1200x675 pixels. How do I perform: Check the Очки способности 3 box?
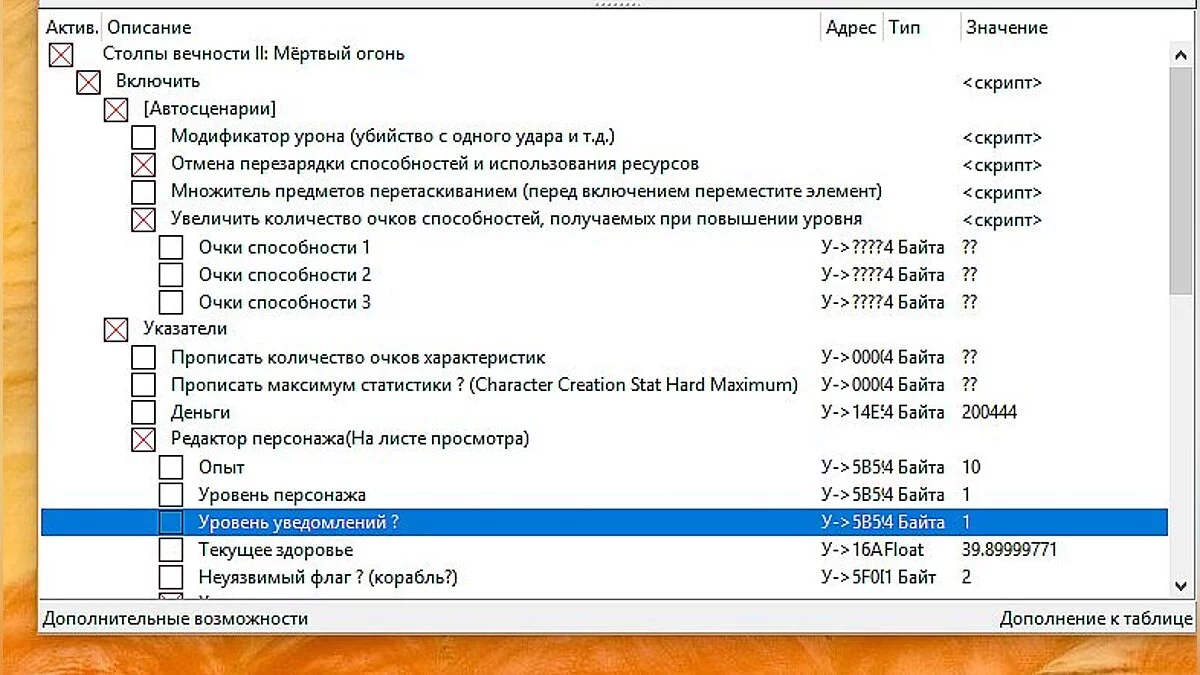point(171,302)
